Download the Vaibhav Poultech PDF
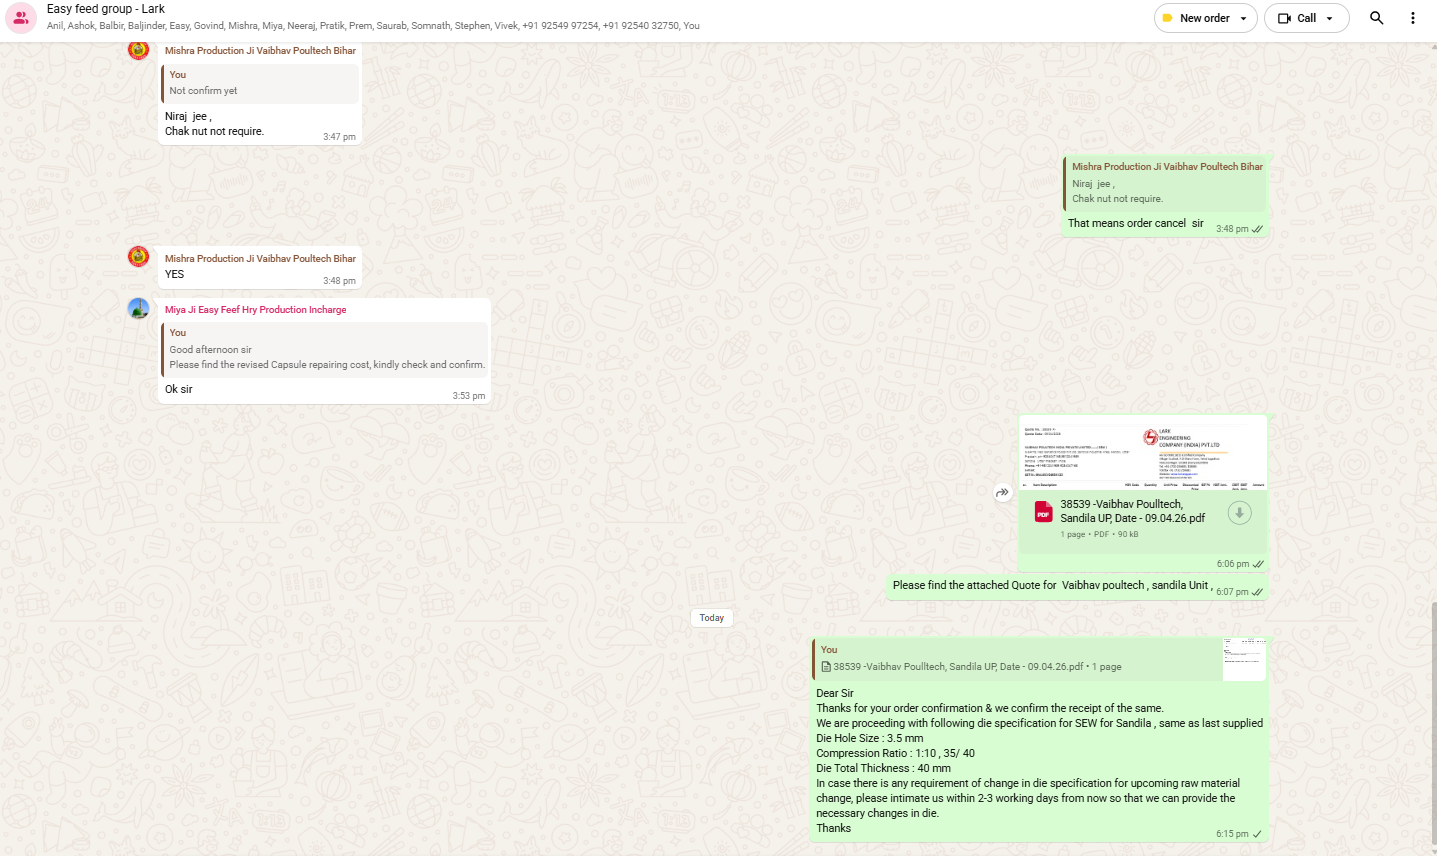The width and height of the screenshot is (1437, 856). 1239,513
